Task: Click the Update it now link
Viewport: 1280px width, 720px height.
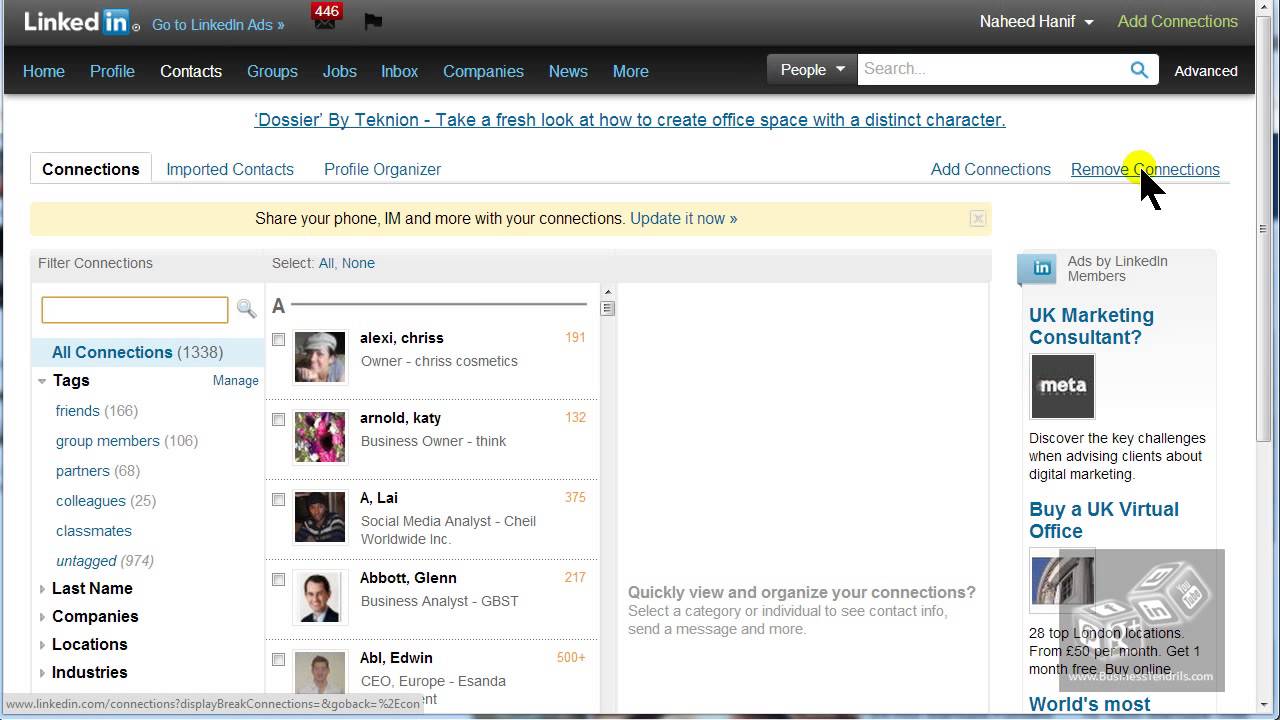Action: [683, 218]
